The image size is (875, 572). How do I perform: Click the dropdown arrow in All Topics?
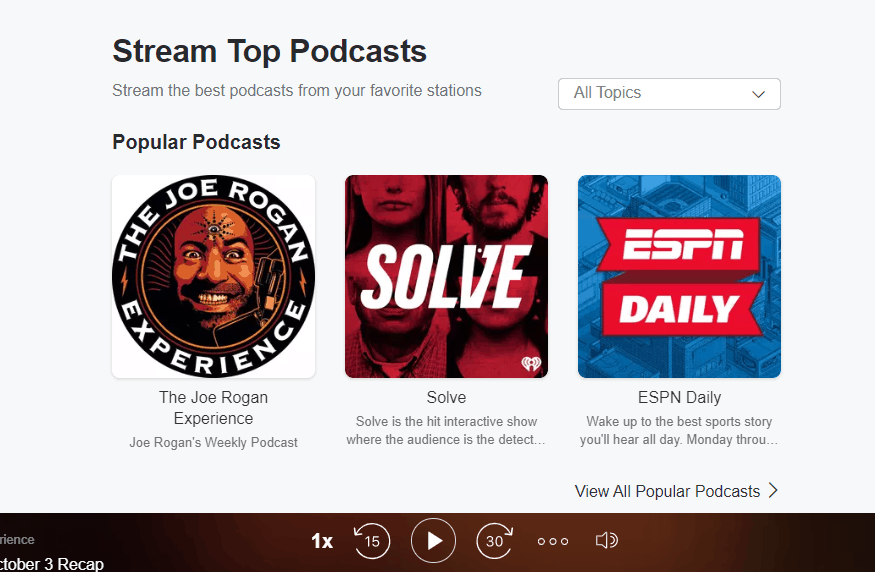tap(758, 94)
